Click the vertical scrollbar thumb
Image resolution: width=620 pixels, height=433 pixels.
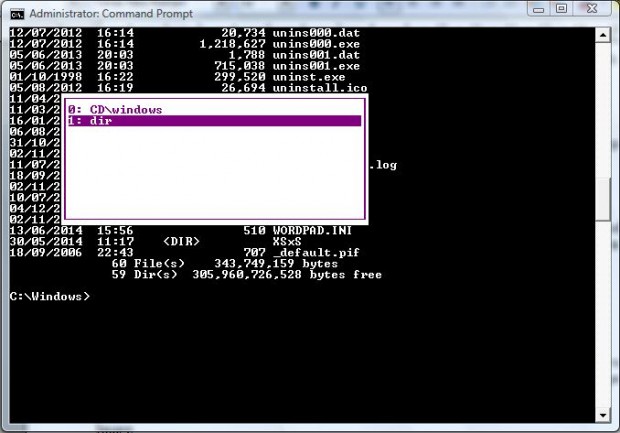(603, 200)
